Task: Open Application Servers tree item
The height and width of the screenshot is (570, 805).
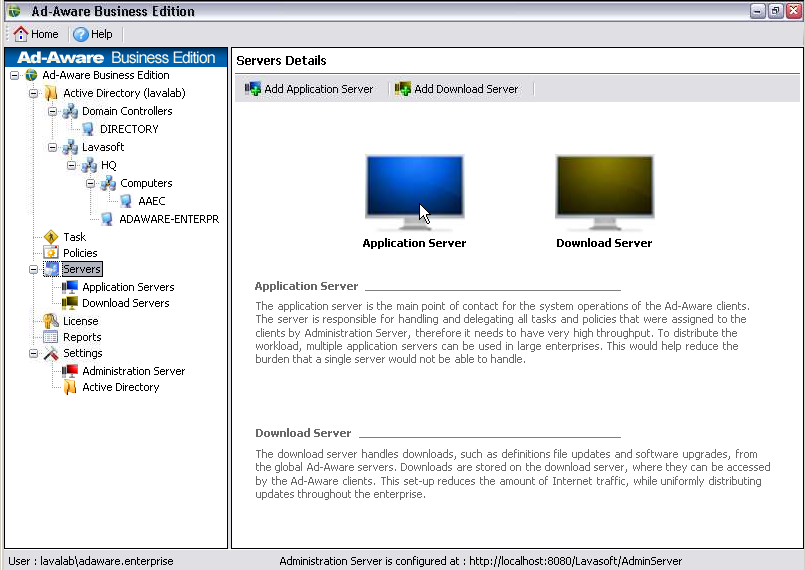Action: [128, 287]
